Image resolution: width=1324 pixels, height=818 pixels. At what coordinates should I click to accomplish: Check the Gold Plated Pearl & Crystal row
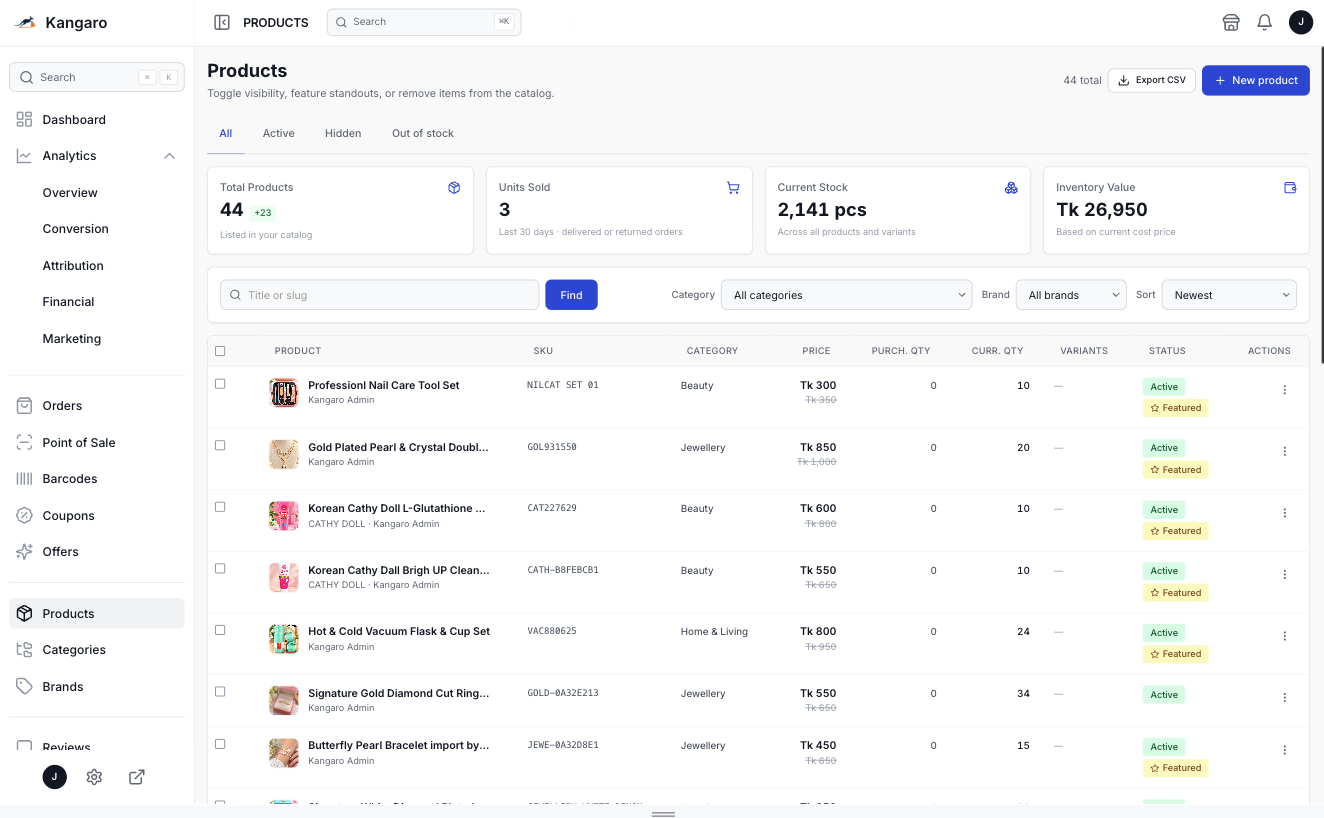click(x=220, y=445)
